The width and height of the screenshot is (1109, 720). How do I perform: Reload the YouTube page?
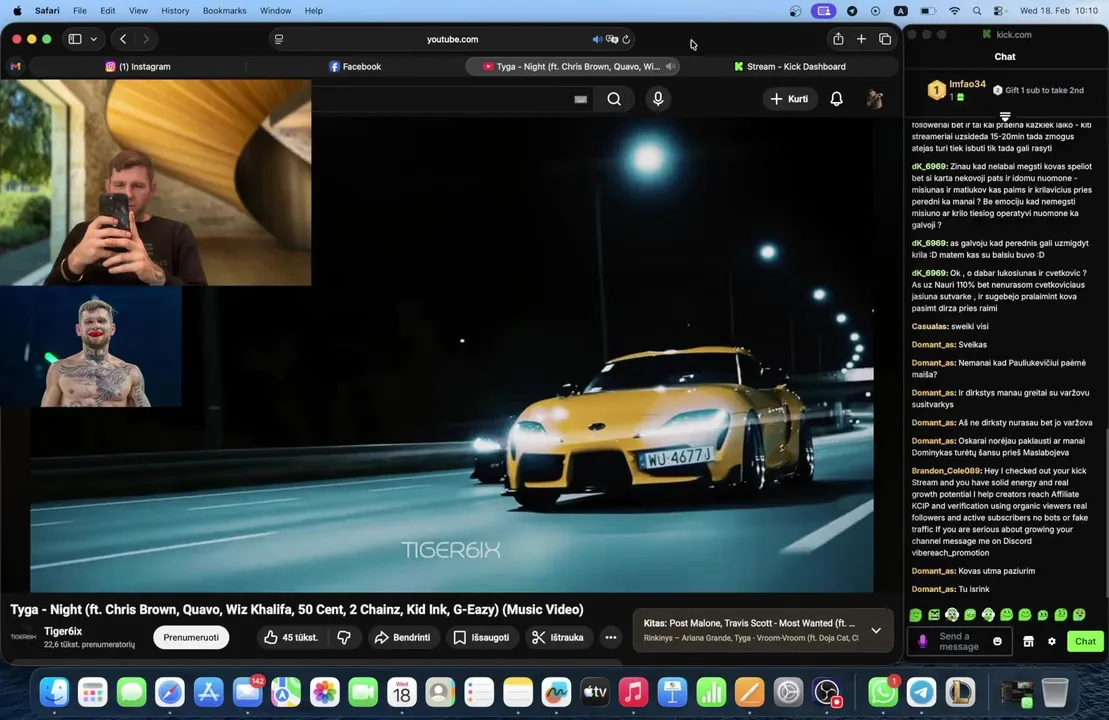(626, 39)
